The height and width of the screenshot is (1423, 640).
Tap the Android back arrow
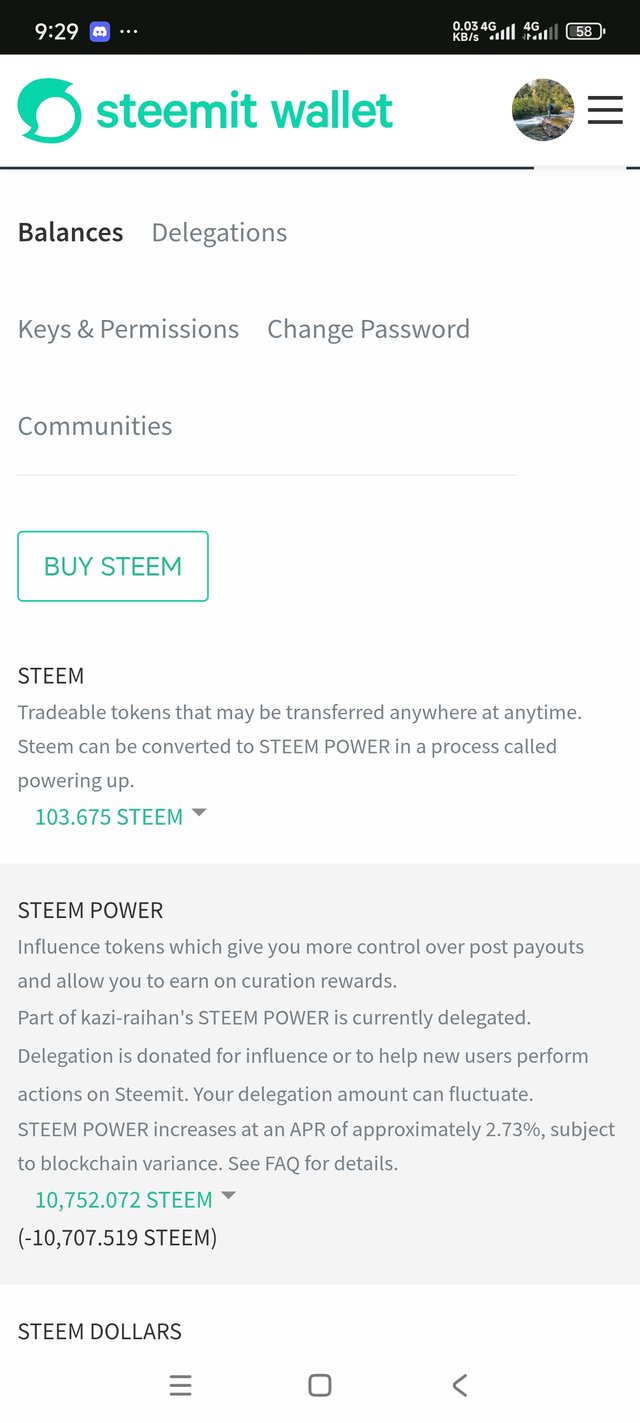point(460,1385)
